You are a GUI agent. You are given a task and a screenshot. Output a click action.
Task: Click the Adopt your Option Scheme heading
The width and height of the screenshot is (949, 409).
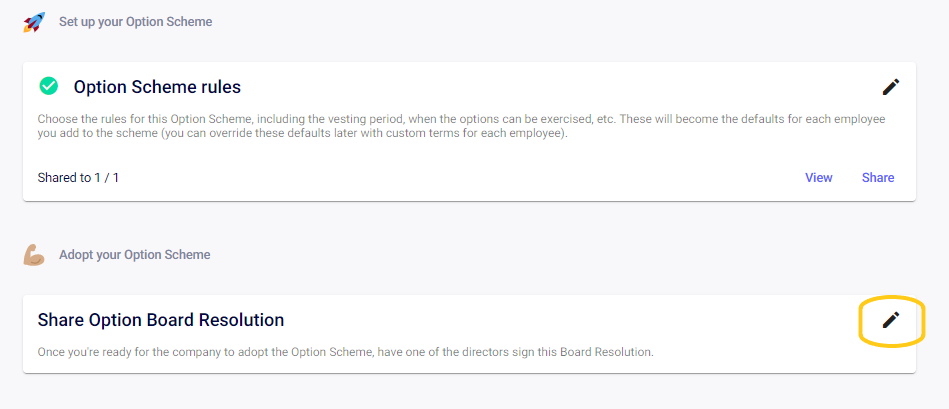(x=134, y=255)
